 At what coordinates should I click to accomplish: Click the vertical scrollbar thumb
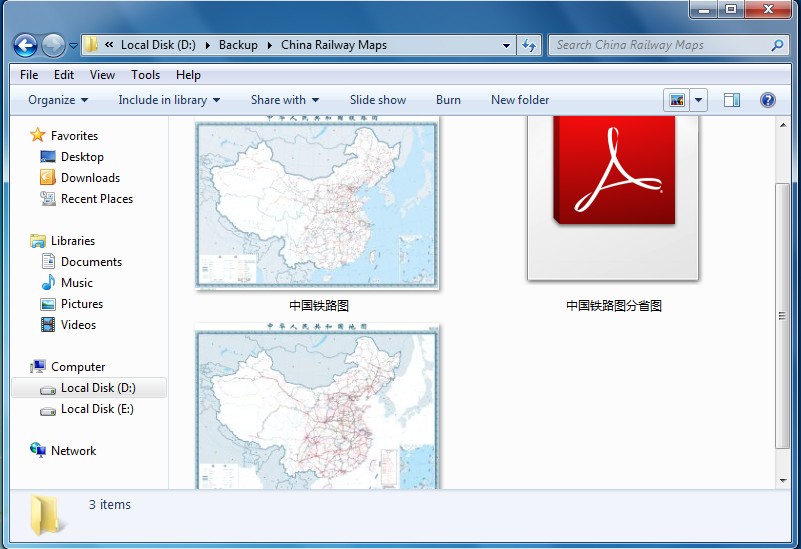[782, 315]
